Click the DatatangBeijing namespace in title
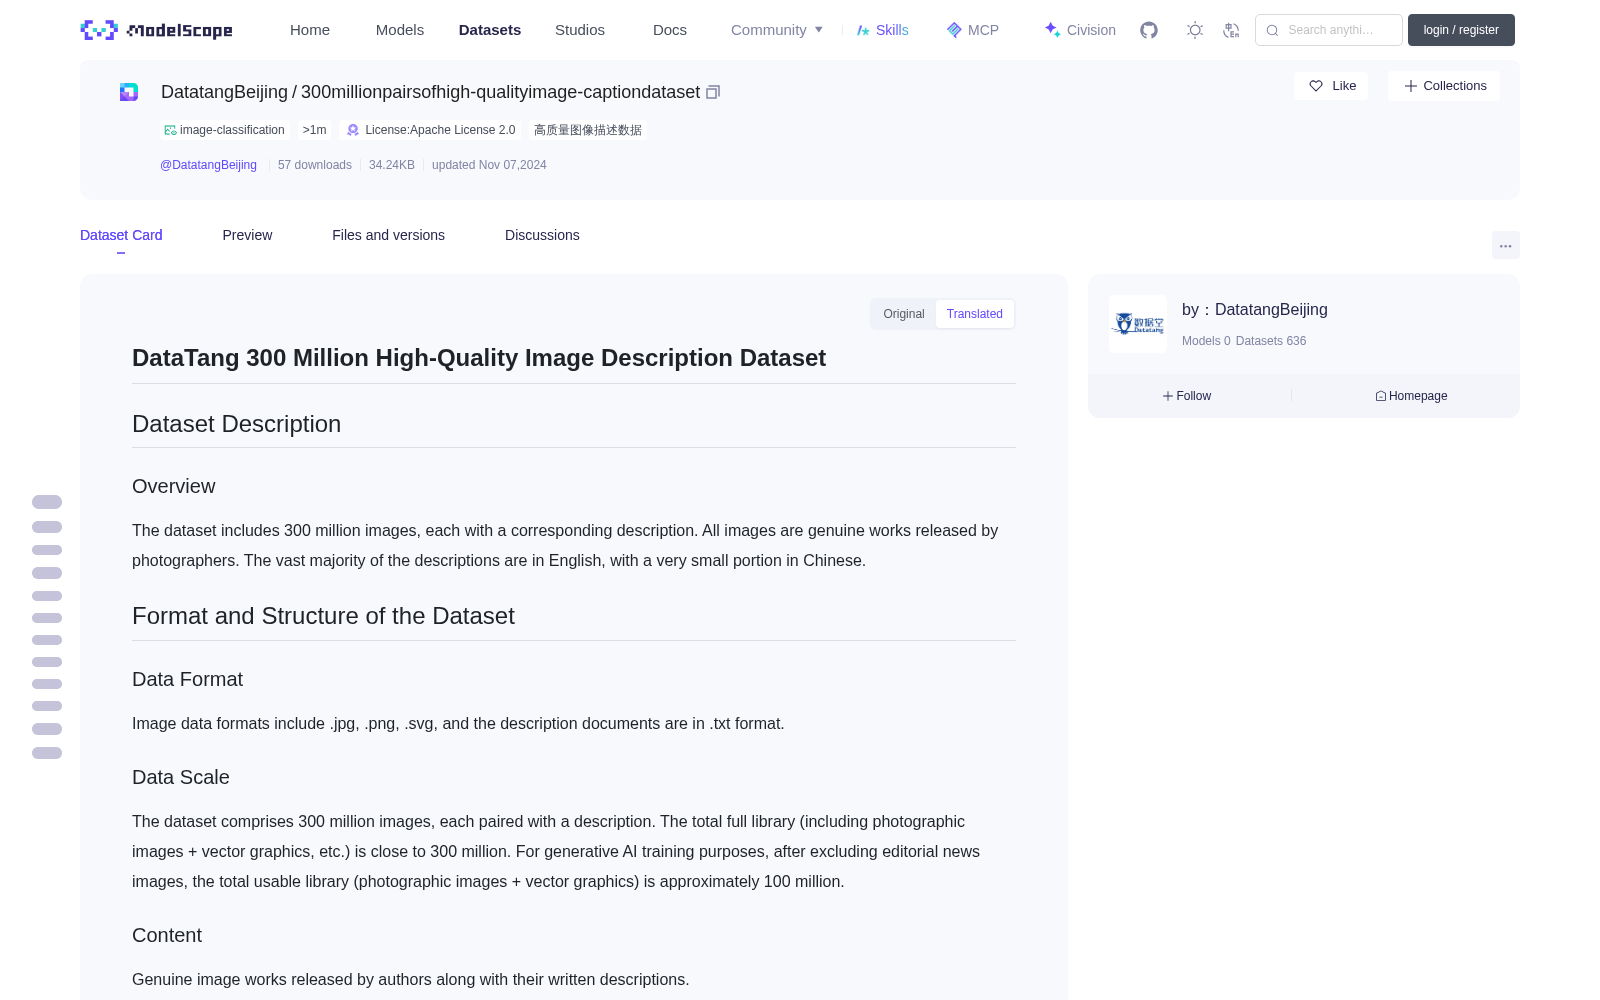 (224, 92)
